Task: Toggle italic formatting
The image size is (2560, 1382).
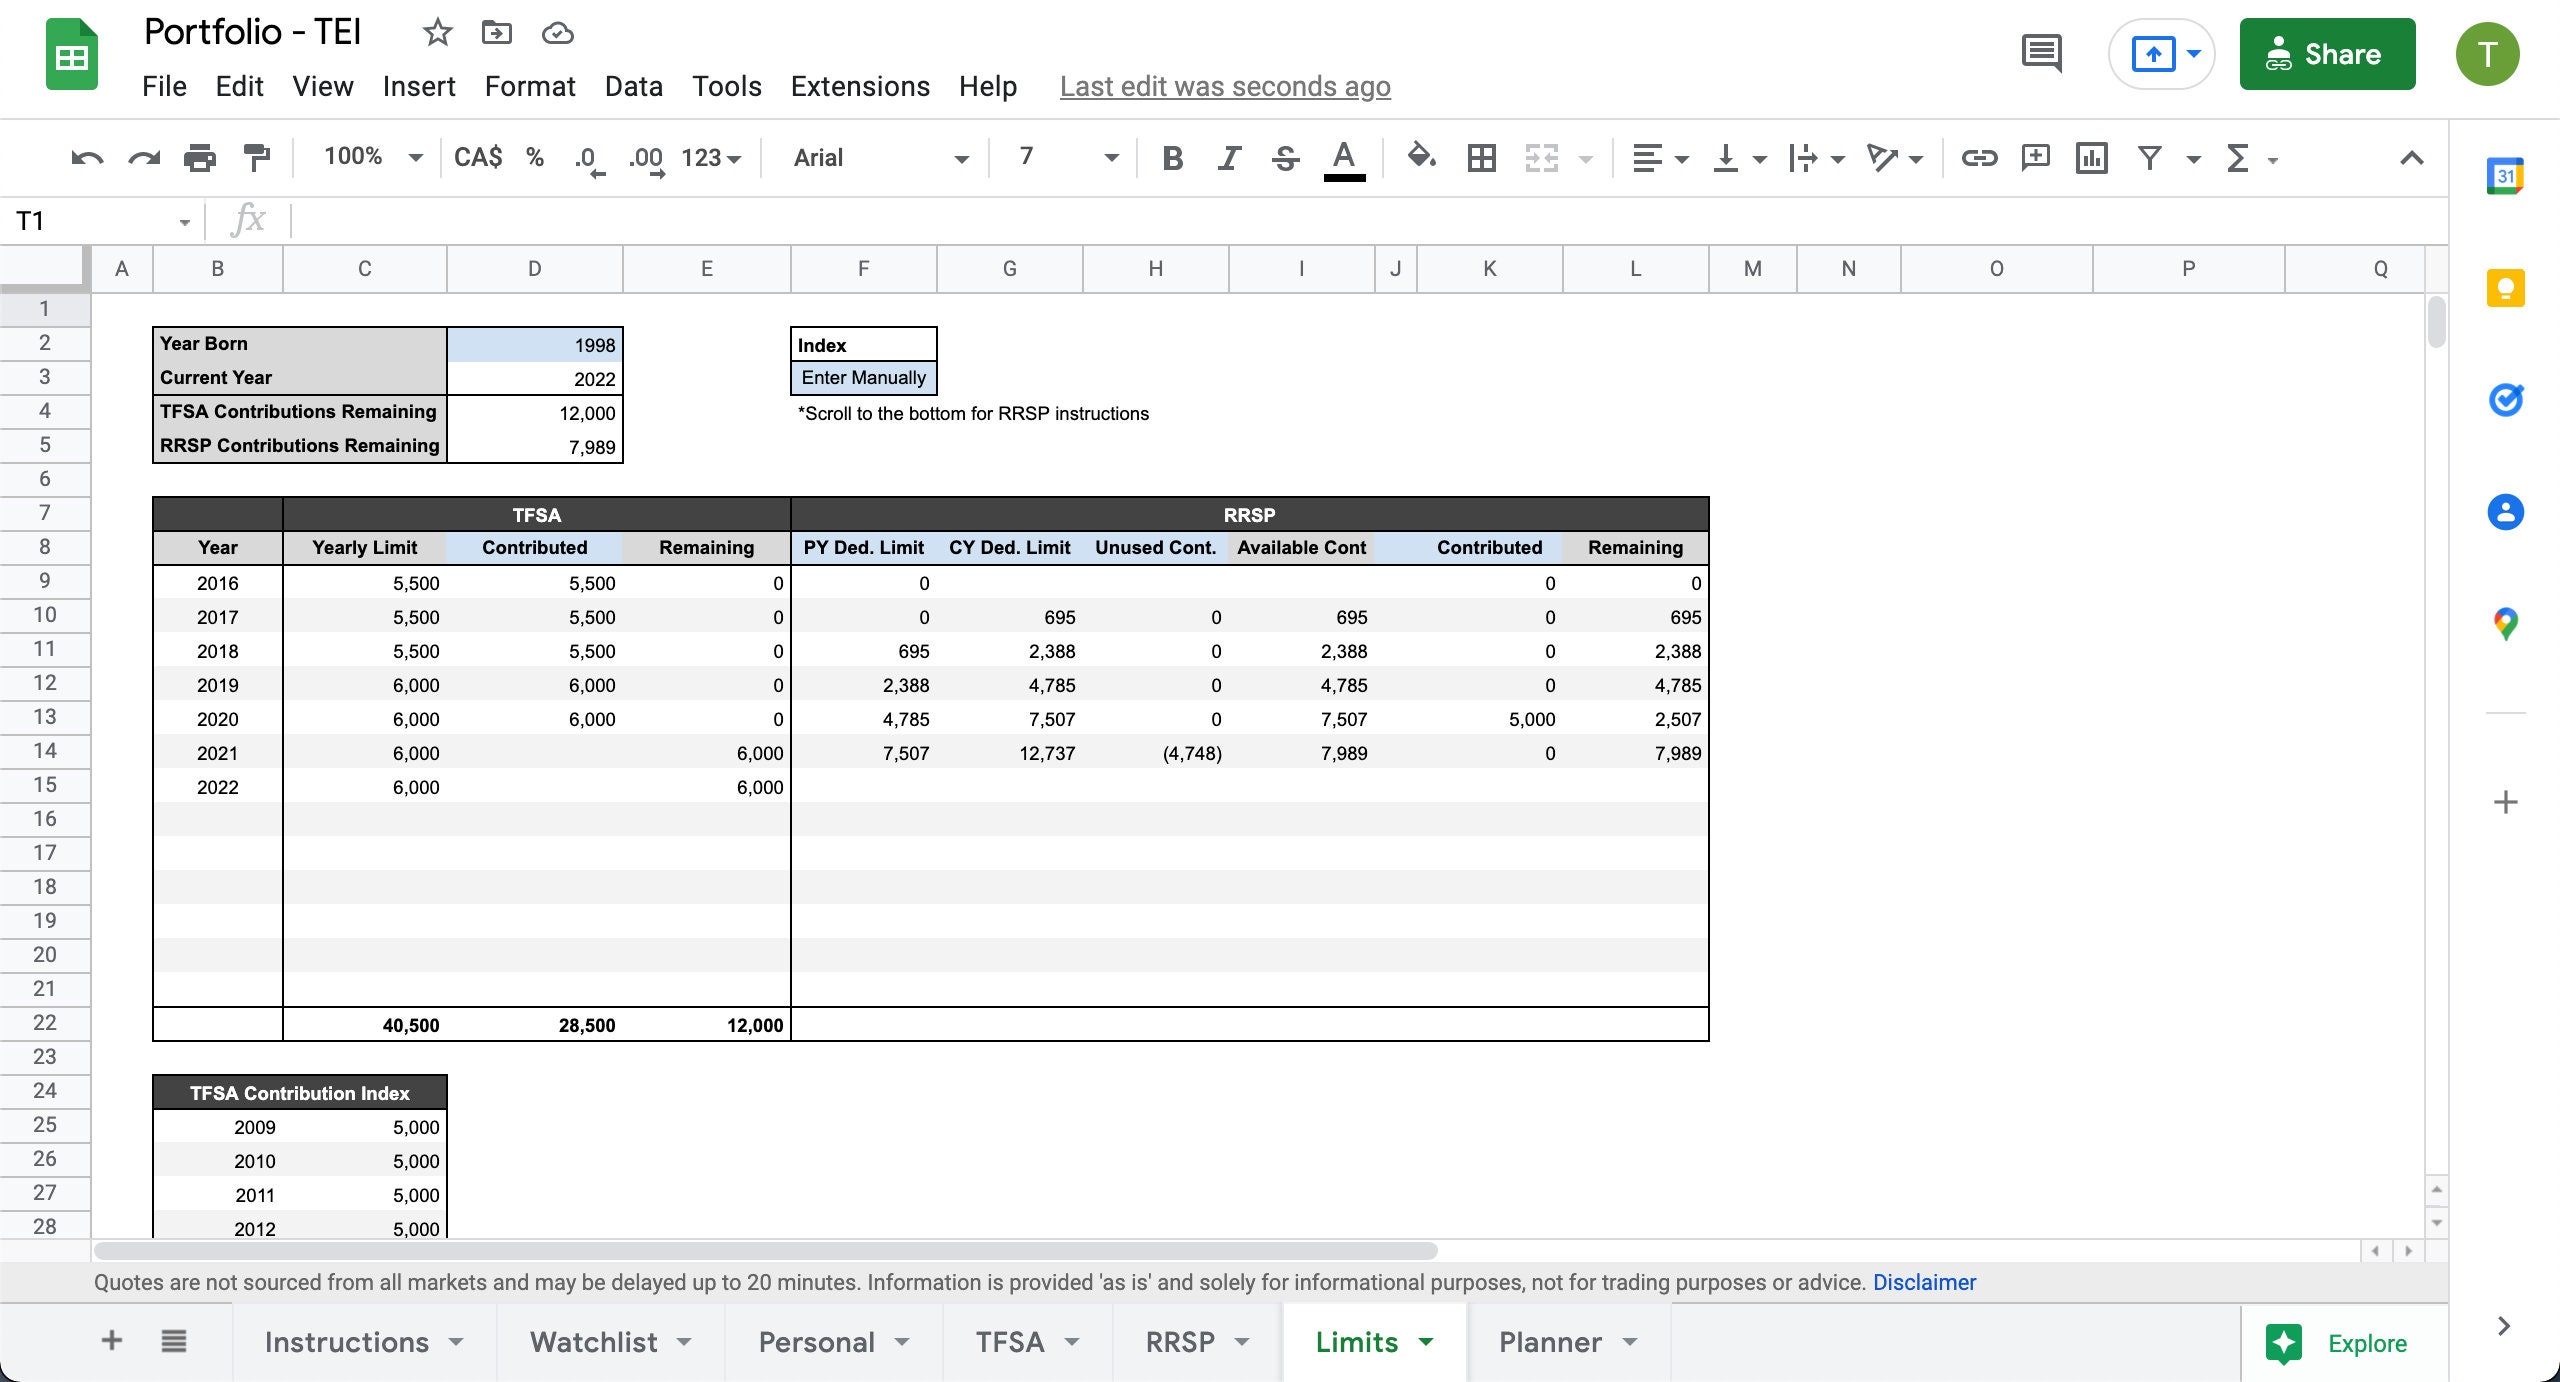Action: (x=1229, y=158)
